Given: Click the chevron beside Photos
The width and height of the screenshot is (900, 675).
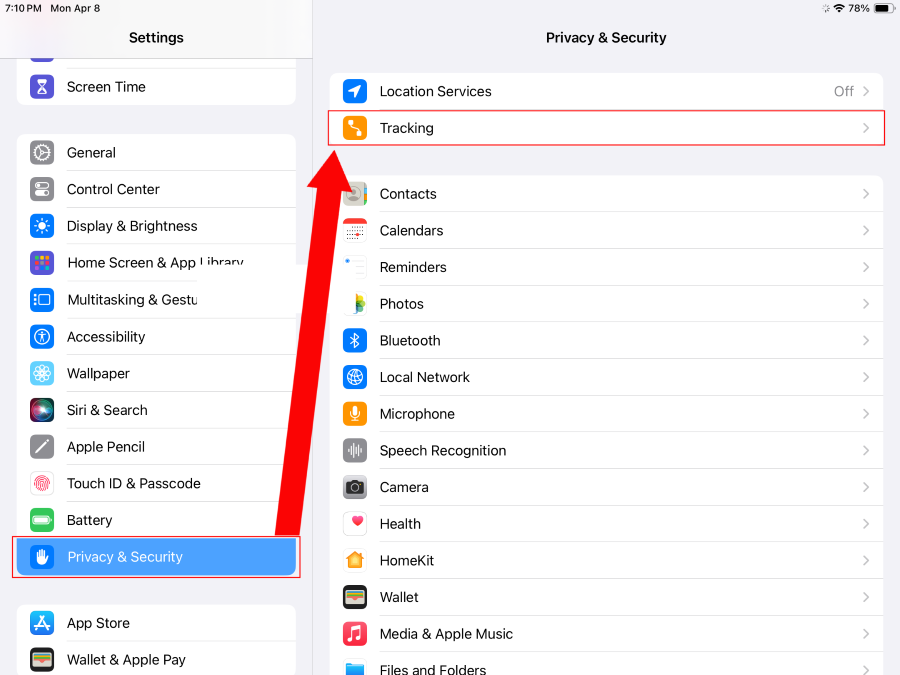Looking at the screenshot, I should 866,304.
